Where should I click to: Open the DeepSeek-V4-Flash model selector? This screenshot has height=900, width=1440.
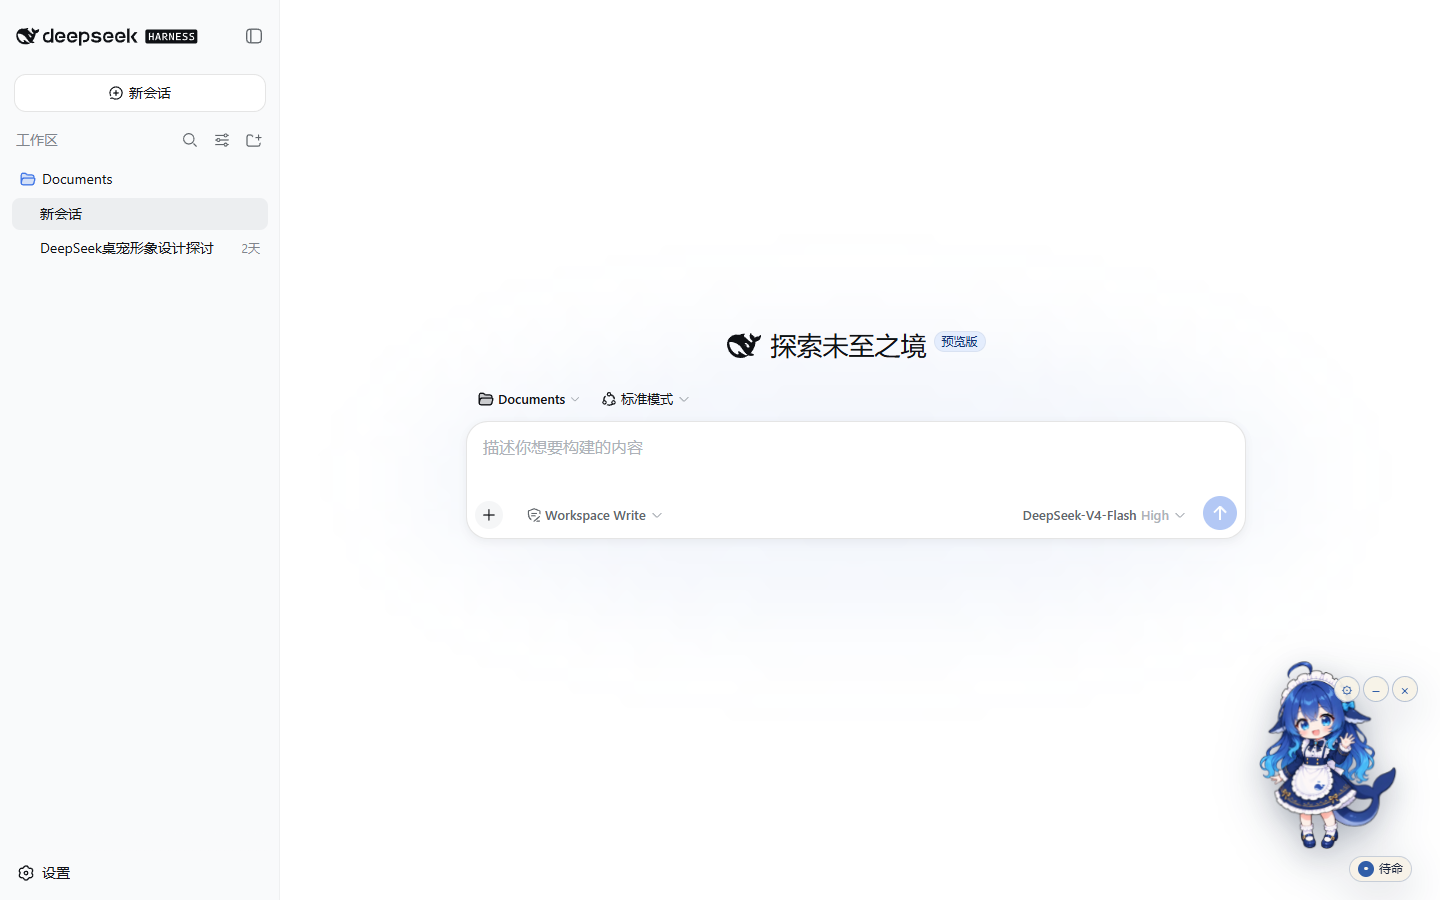[1103, 515]
